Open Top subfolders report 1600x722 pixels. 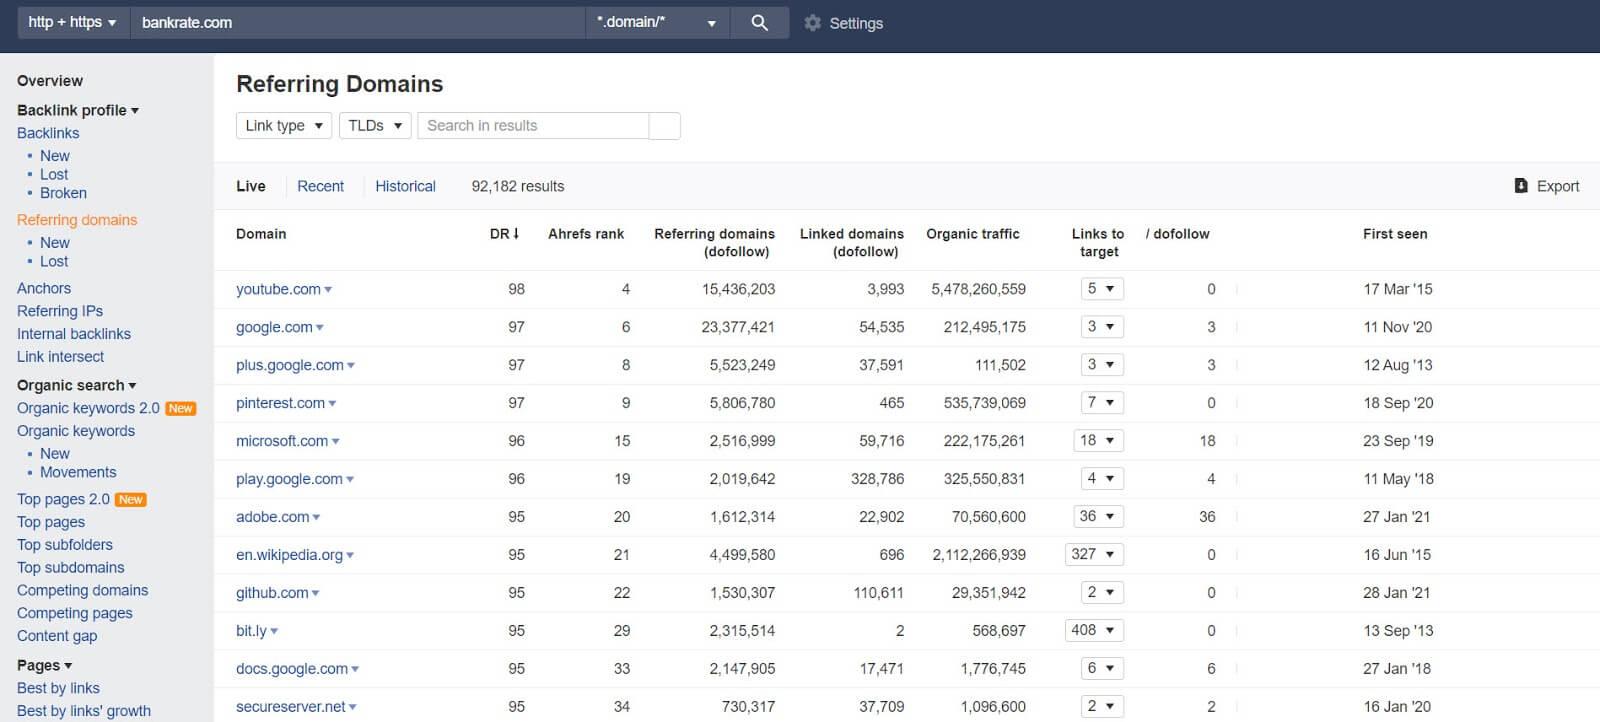tap(65, 545)
